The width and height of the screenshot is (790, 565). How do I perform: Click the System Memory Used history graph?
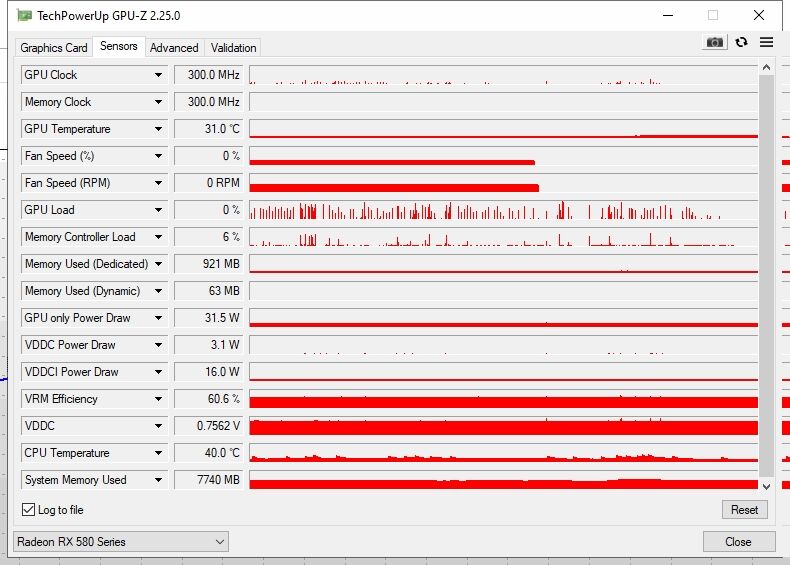pyautogui.click(x=504, y=480)
